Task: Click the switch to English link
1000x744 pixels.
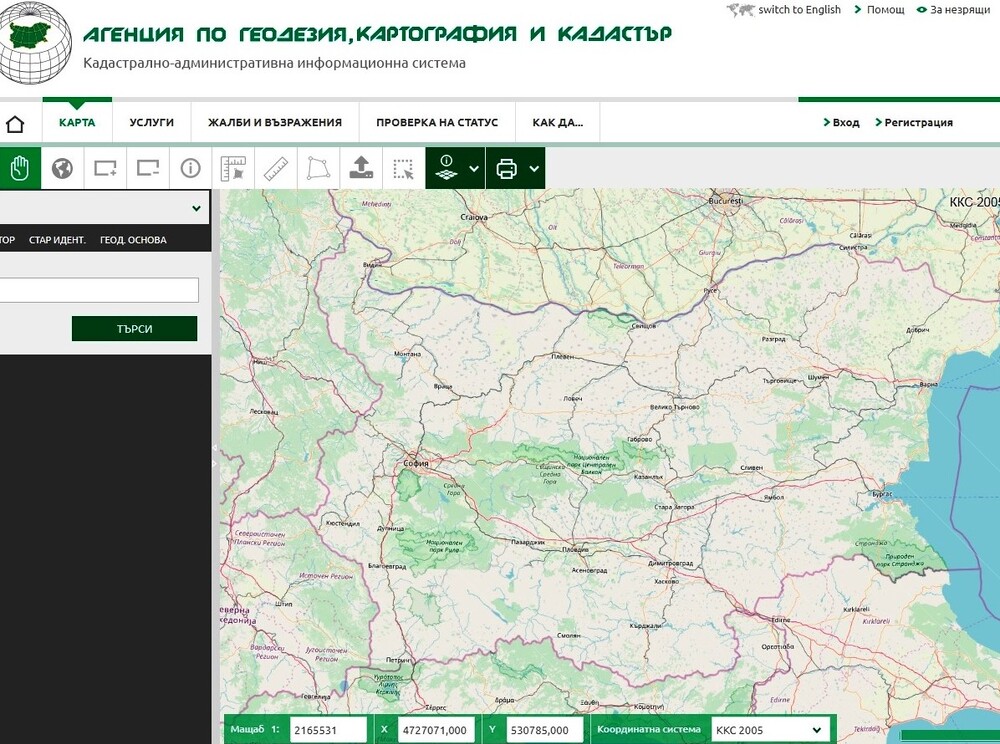Action: point(798,10)
